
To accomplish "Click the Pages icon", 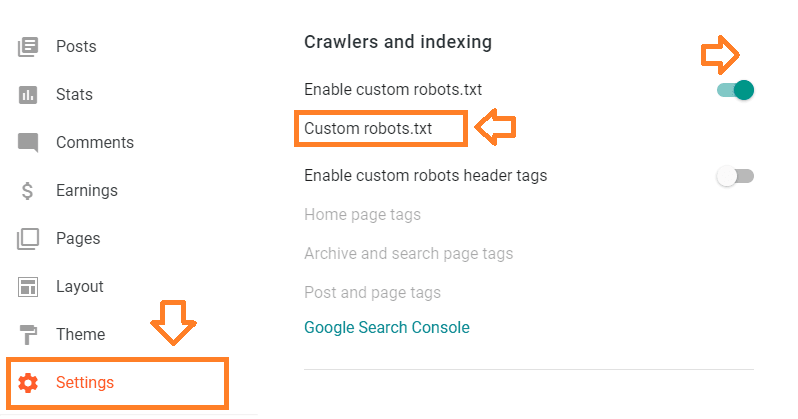I will 28,239.
